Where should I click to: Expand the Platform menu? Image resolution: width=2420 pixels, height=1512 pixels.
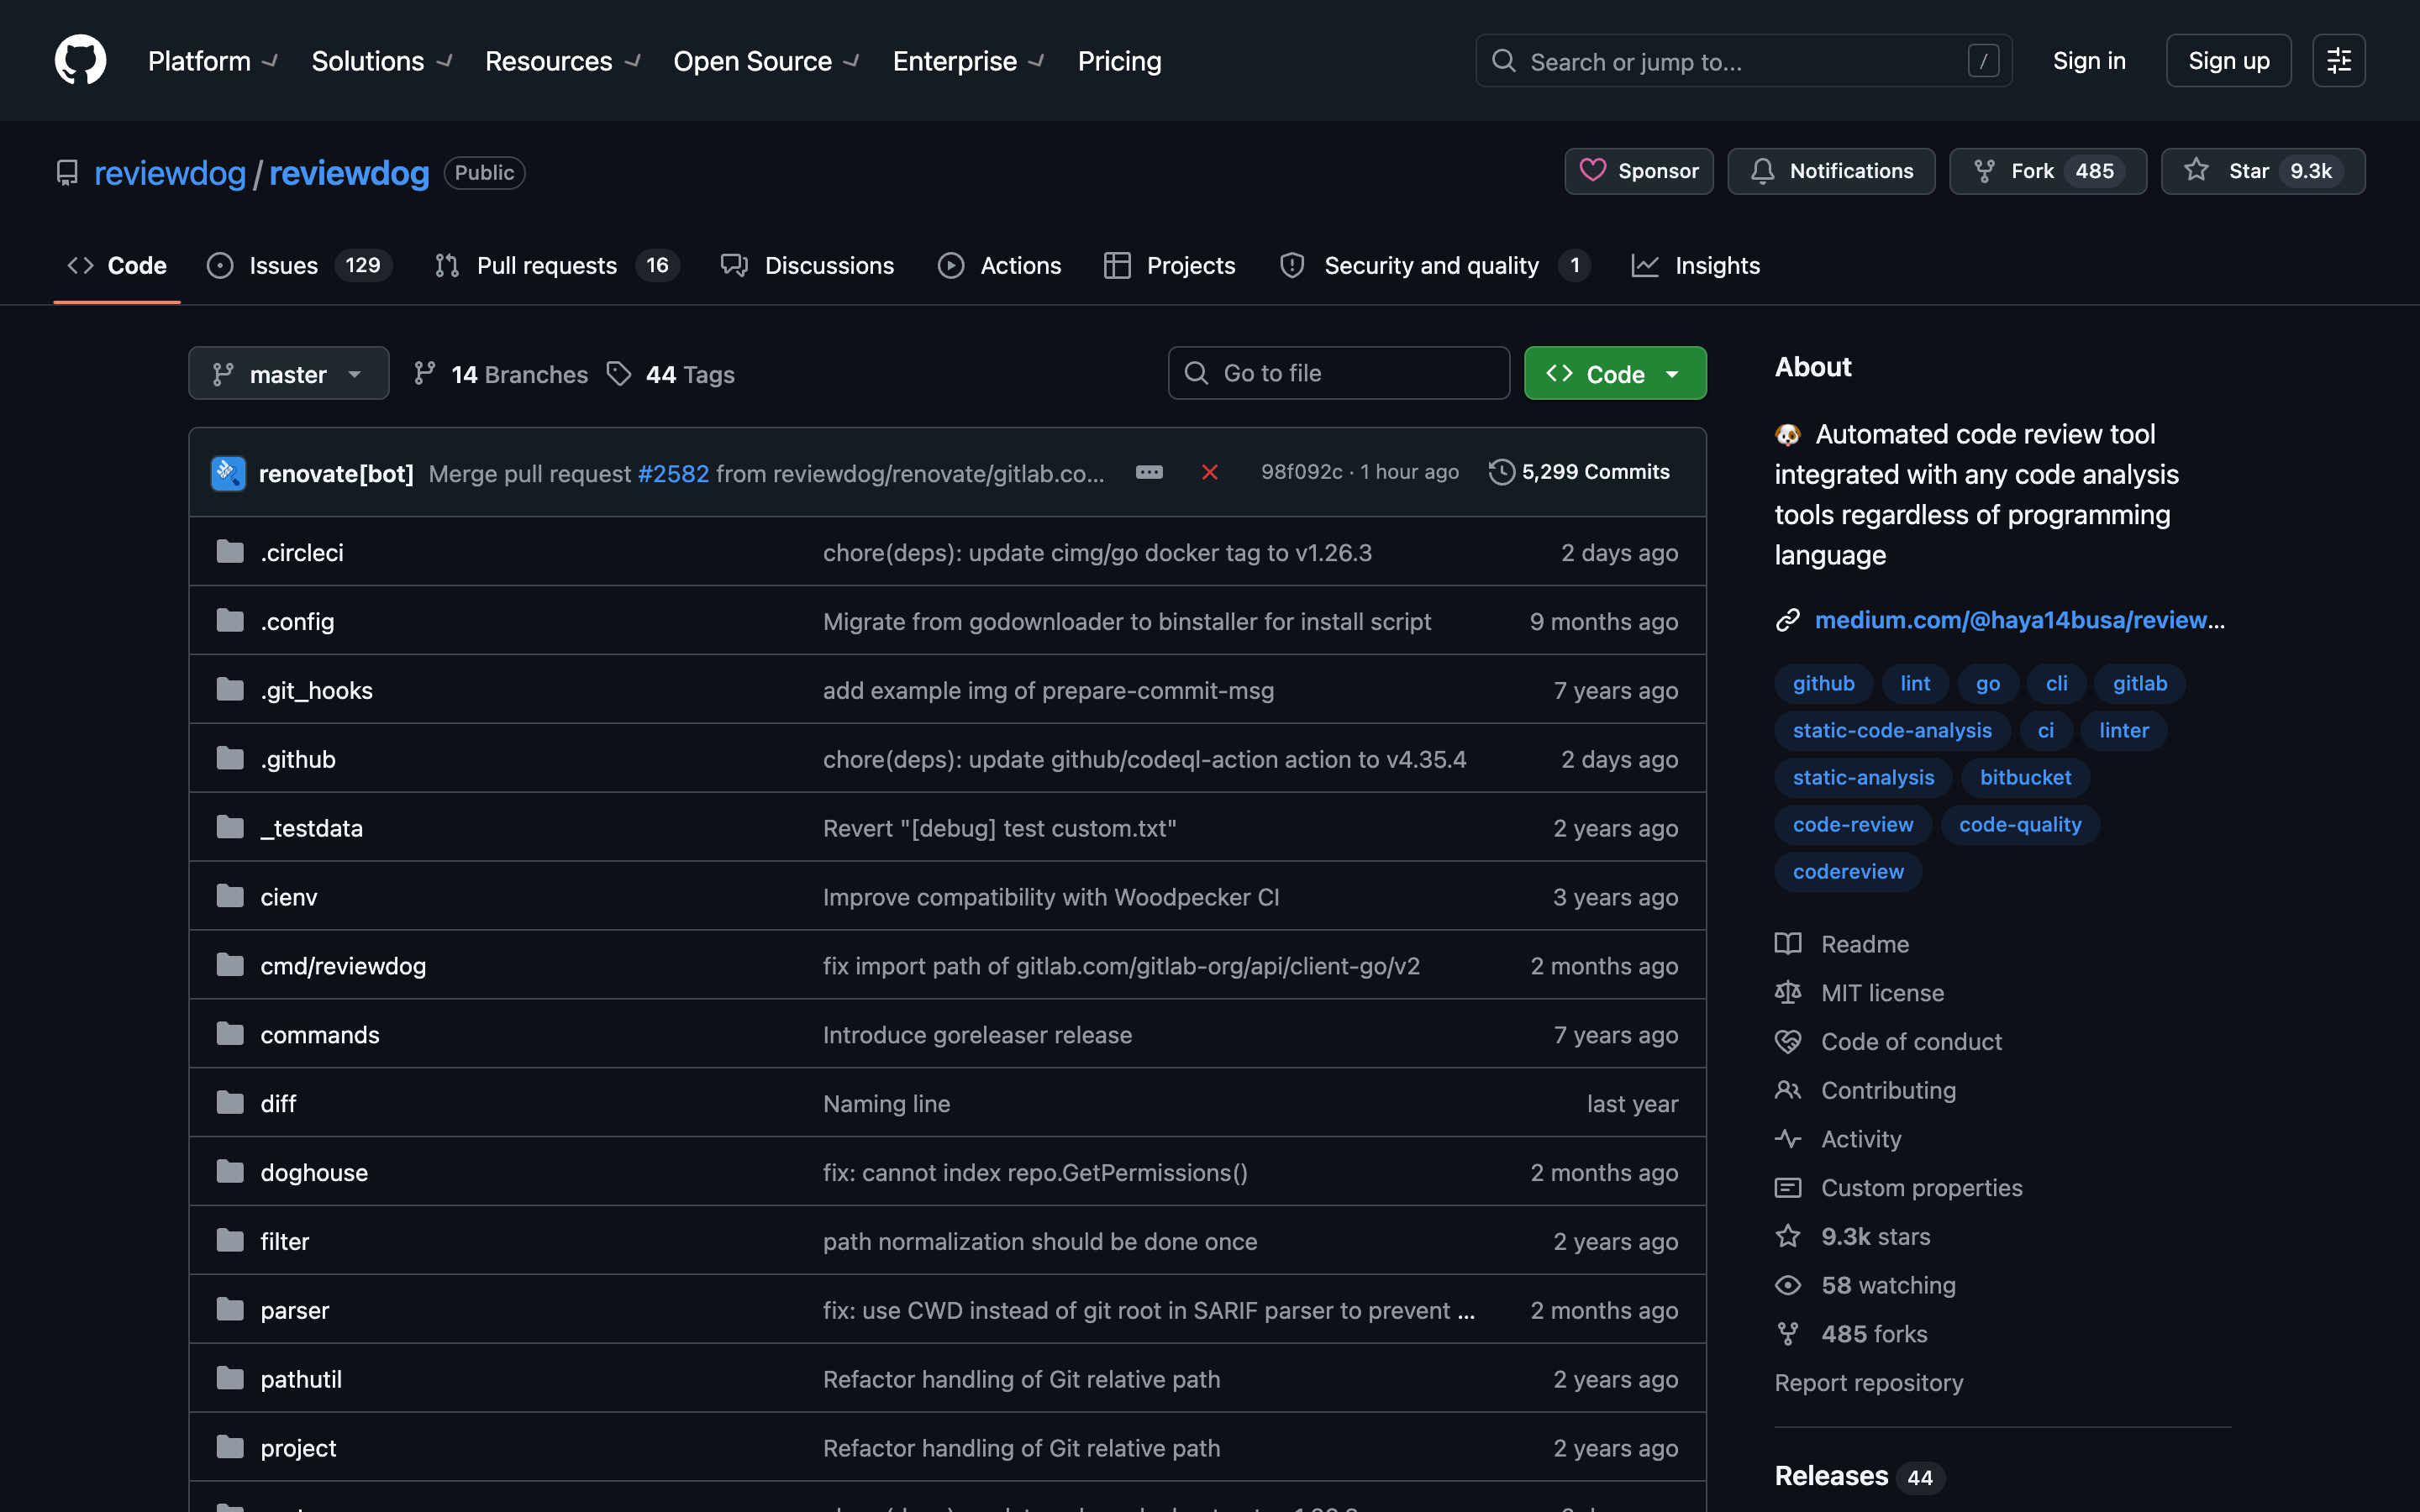[213, 61]
